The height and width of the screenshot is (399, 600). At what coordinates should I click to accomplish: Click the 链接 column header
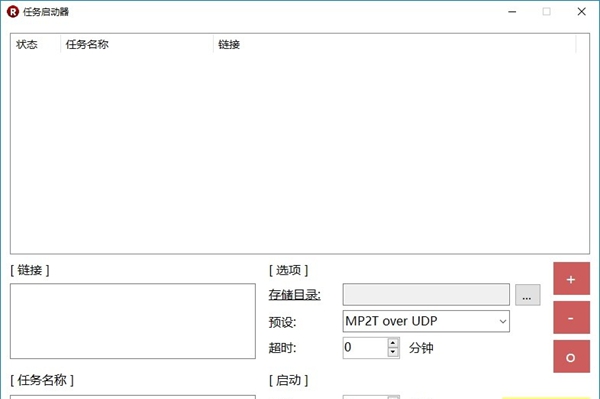tap(394, 44)
